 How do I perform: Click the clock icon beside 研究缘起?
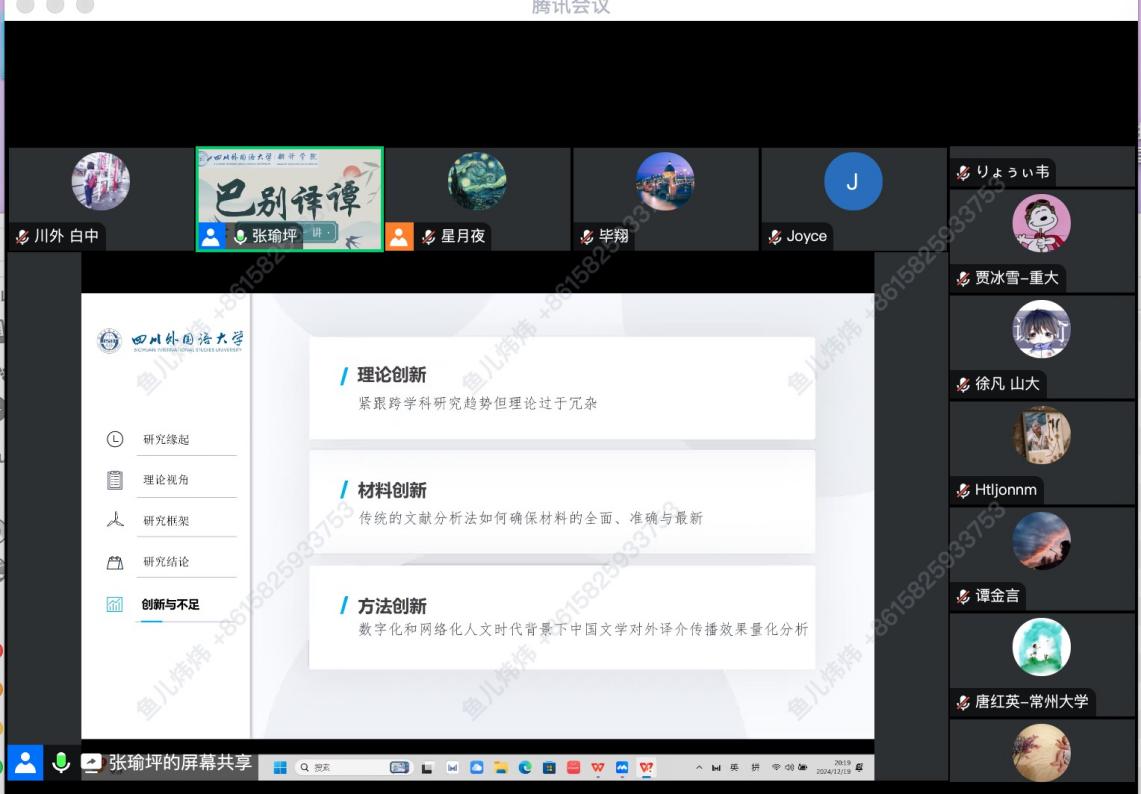(115, 439)
